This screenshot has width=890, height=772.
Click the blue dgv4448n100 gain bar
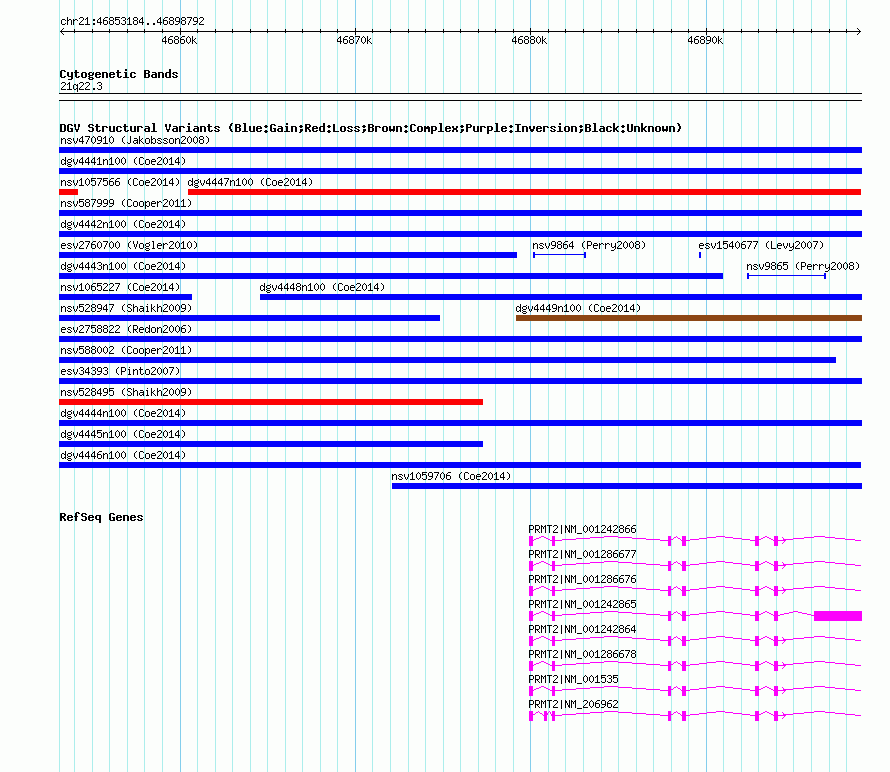click(x=561, y=297)
